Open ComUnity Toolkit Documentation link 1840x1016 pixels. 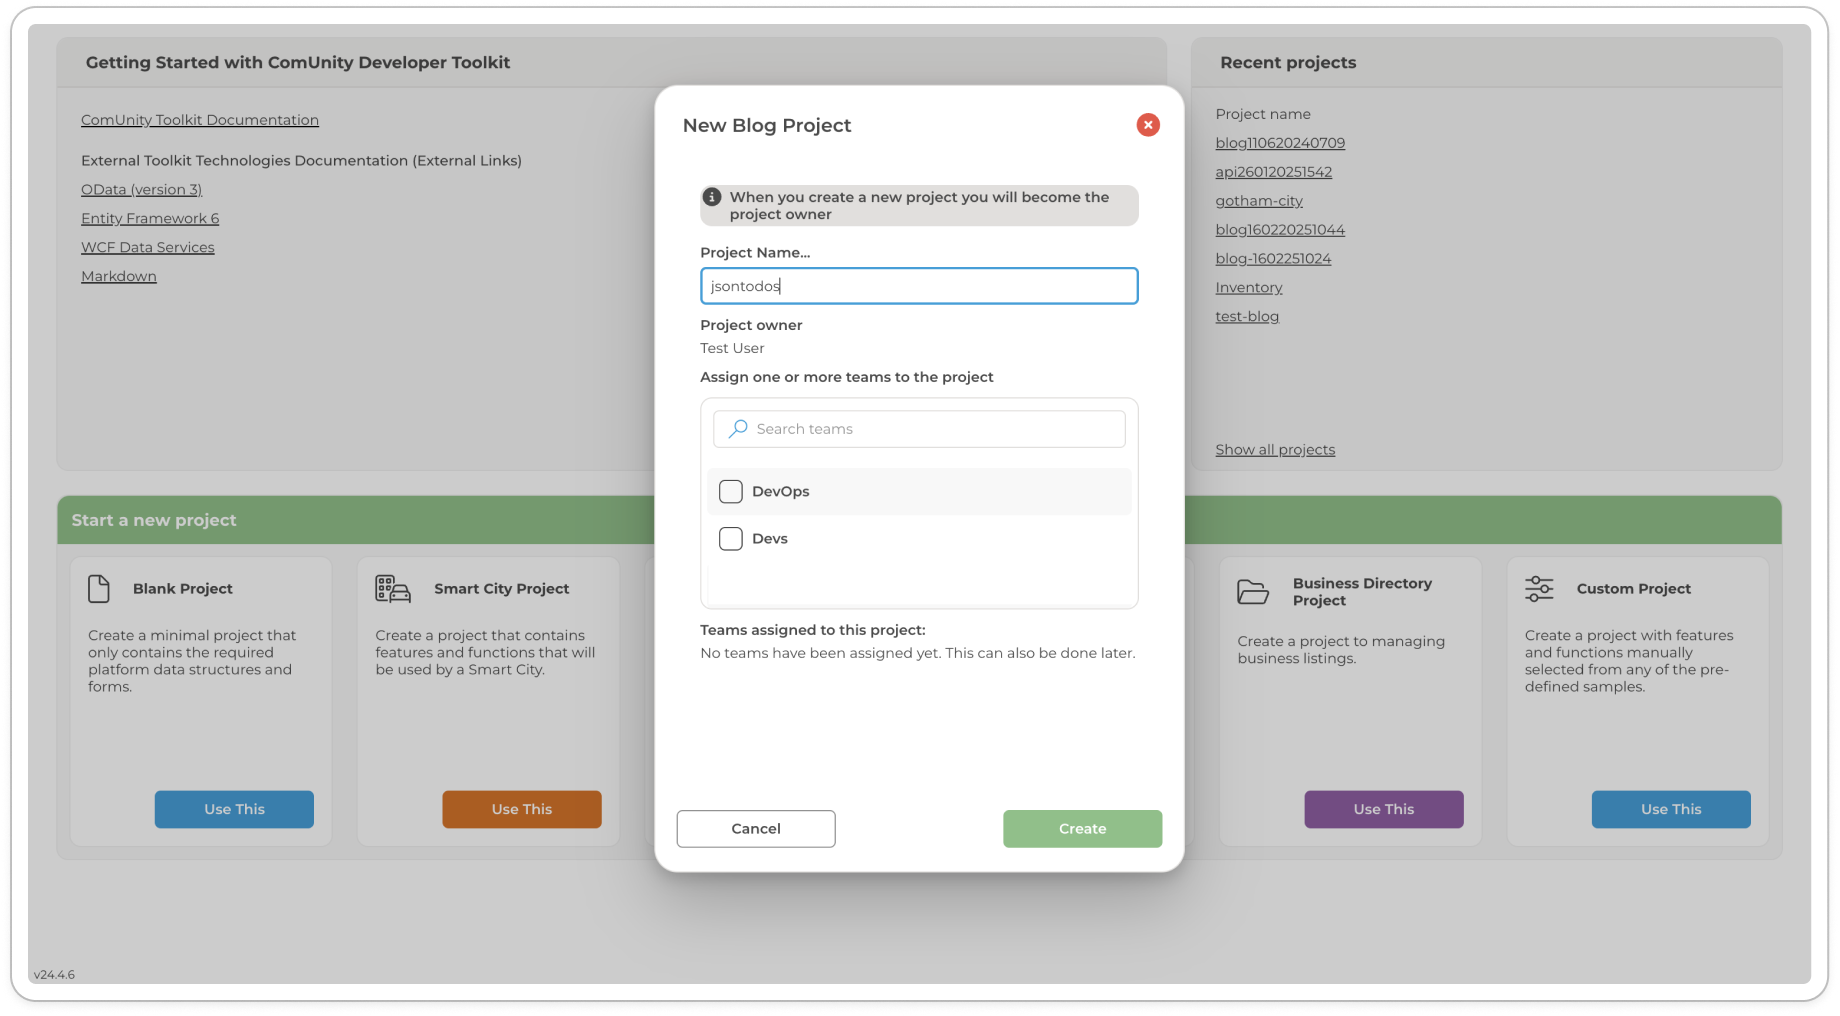click(x=200, y=120)
